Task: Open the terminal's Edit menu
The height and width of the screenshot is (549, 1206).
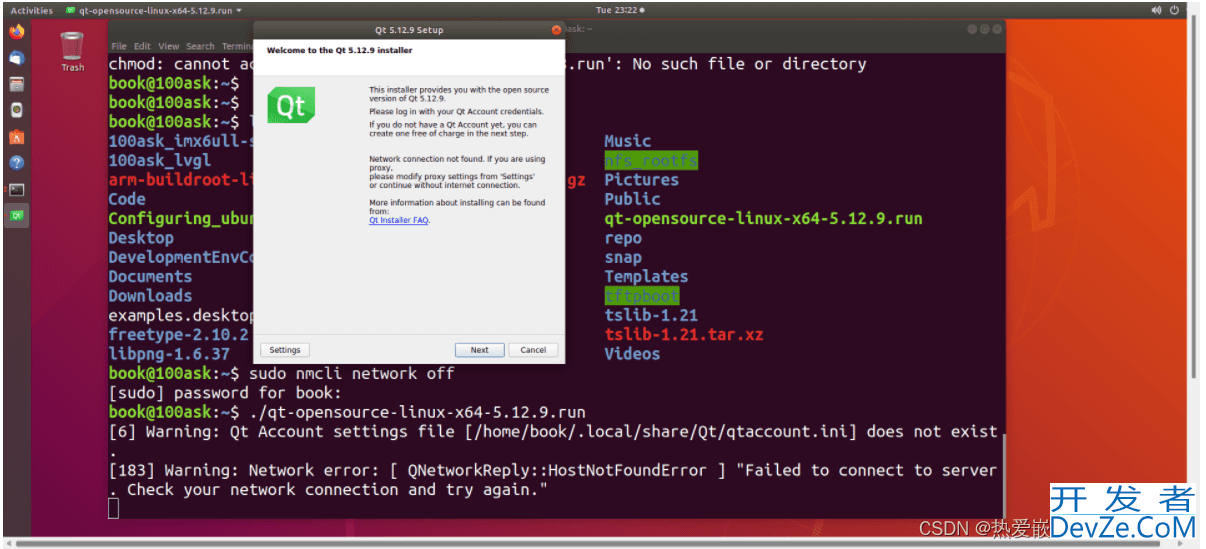Action: tap(143, 46)
